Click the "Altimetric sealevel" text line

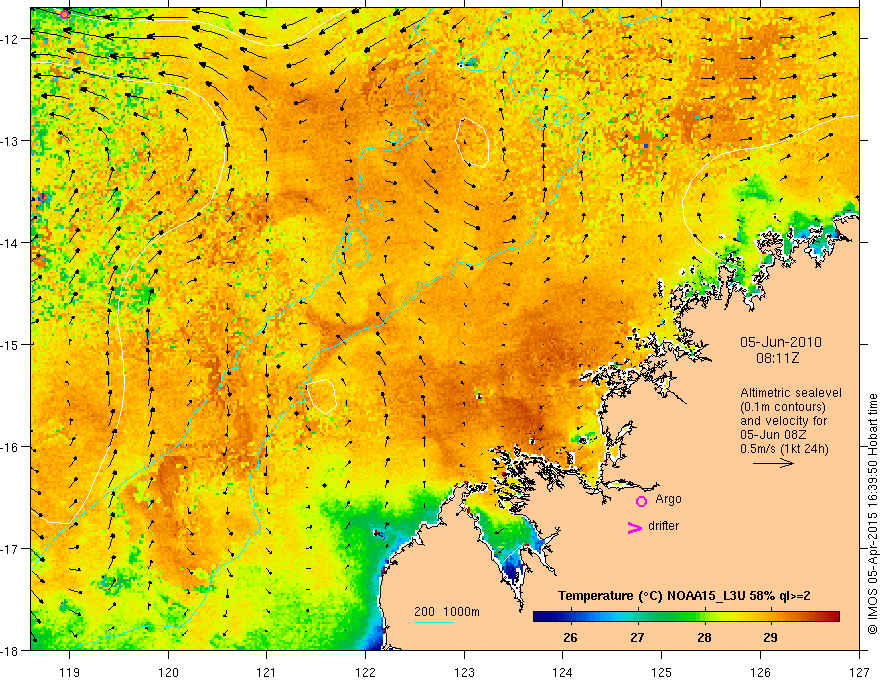(791, 393)
